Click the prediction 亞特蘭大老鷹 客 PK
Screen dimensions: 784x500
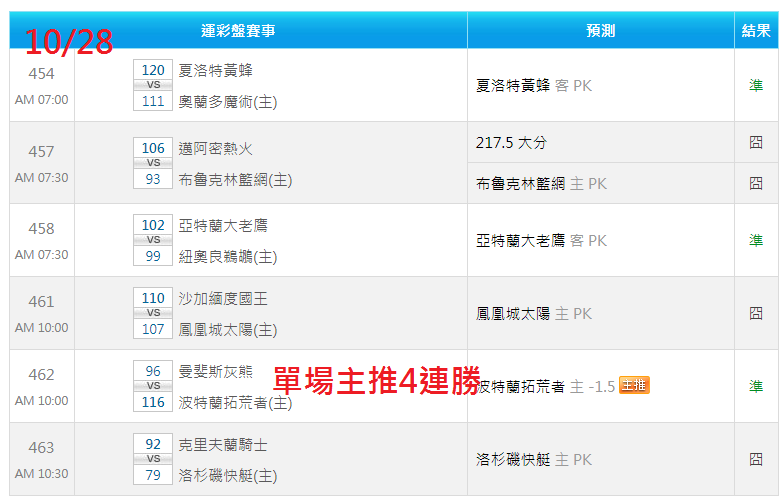click(x=541, y=241)
